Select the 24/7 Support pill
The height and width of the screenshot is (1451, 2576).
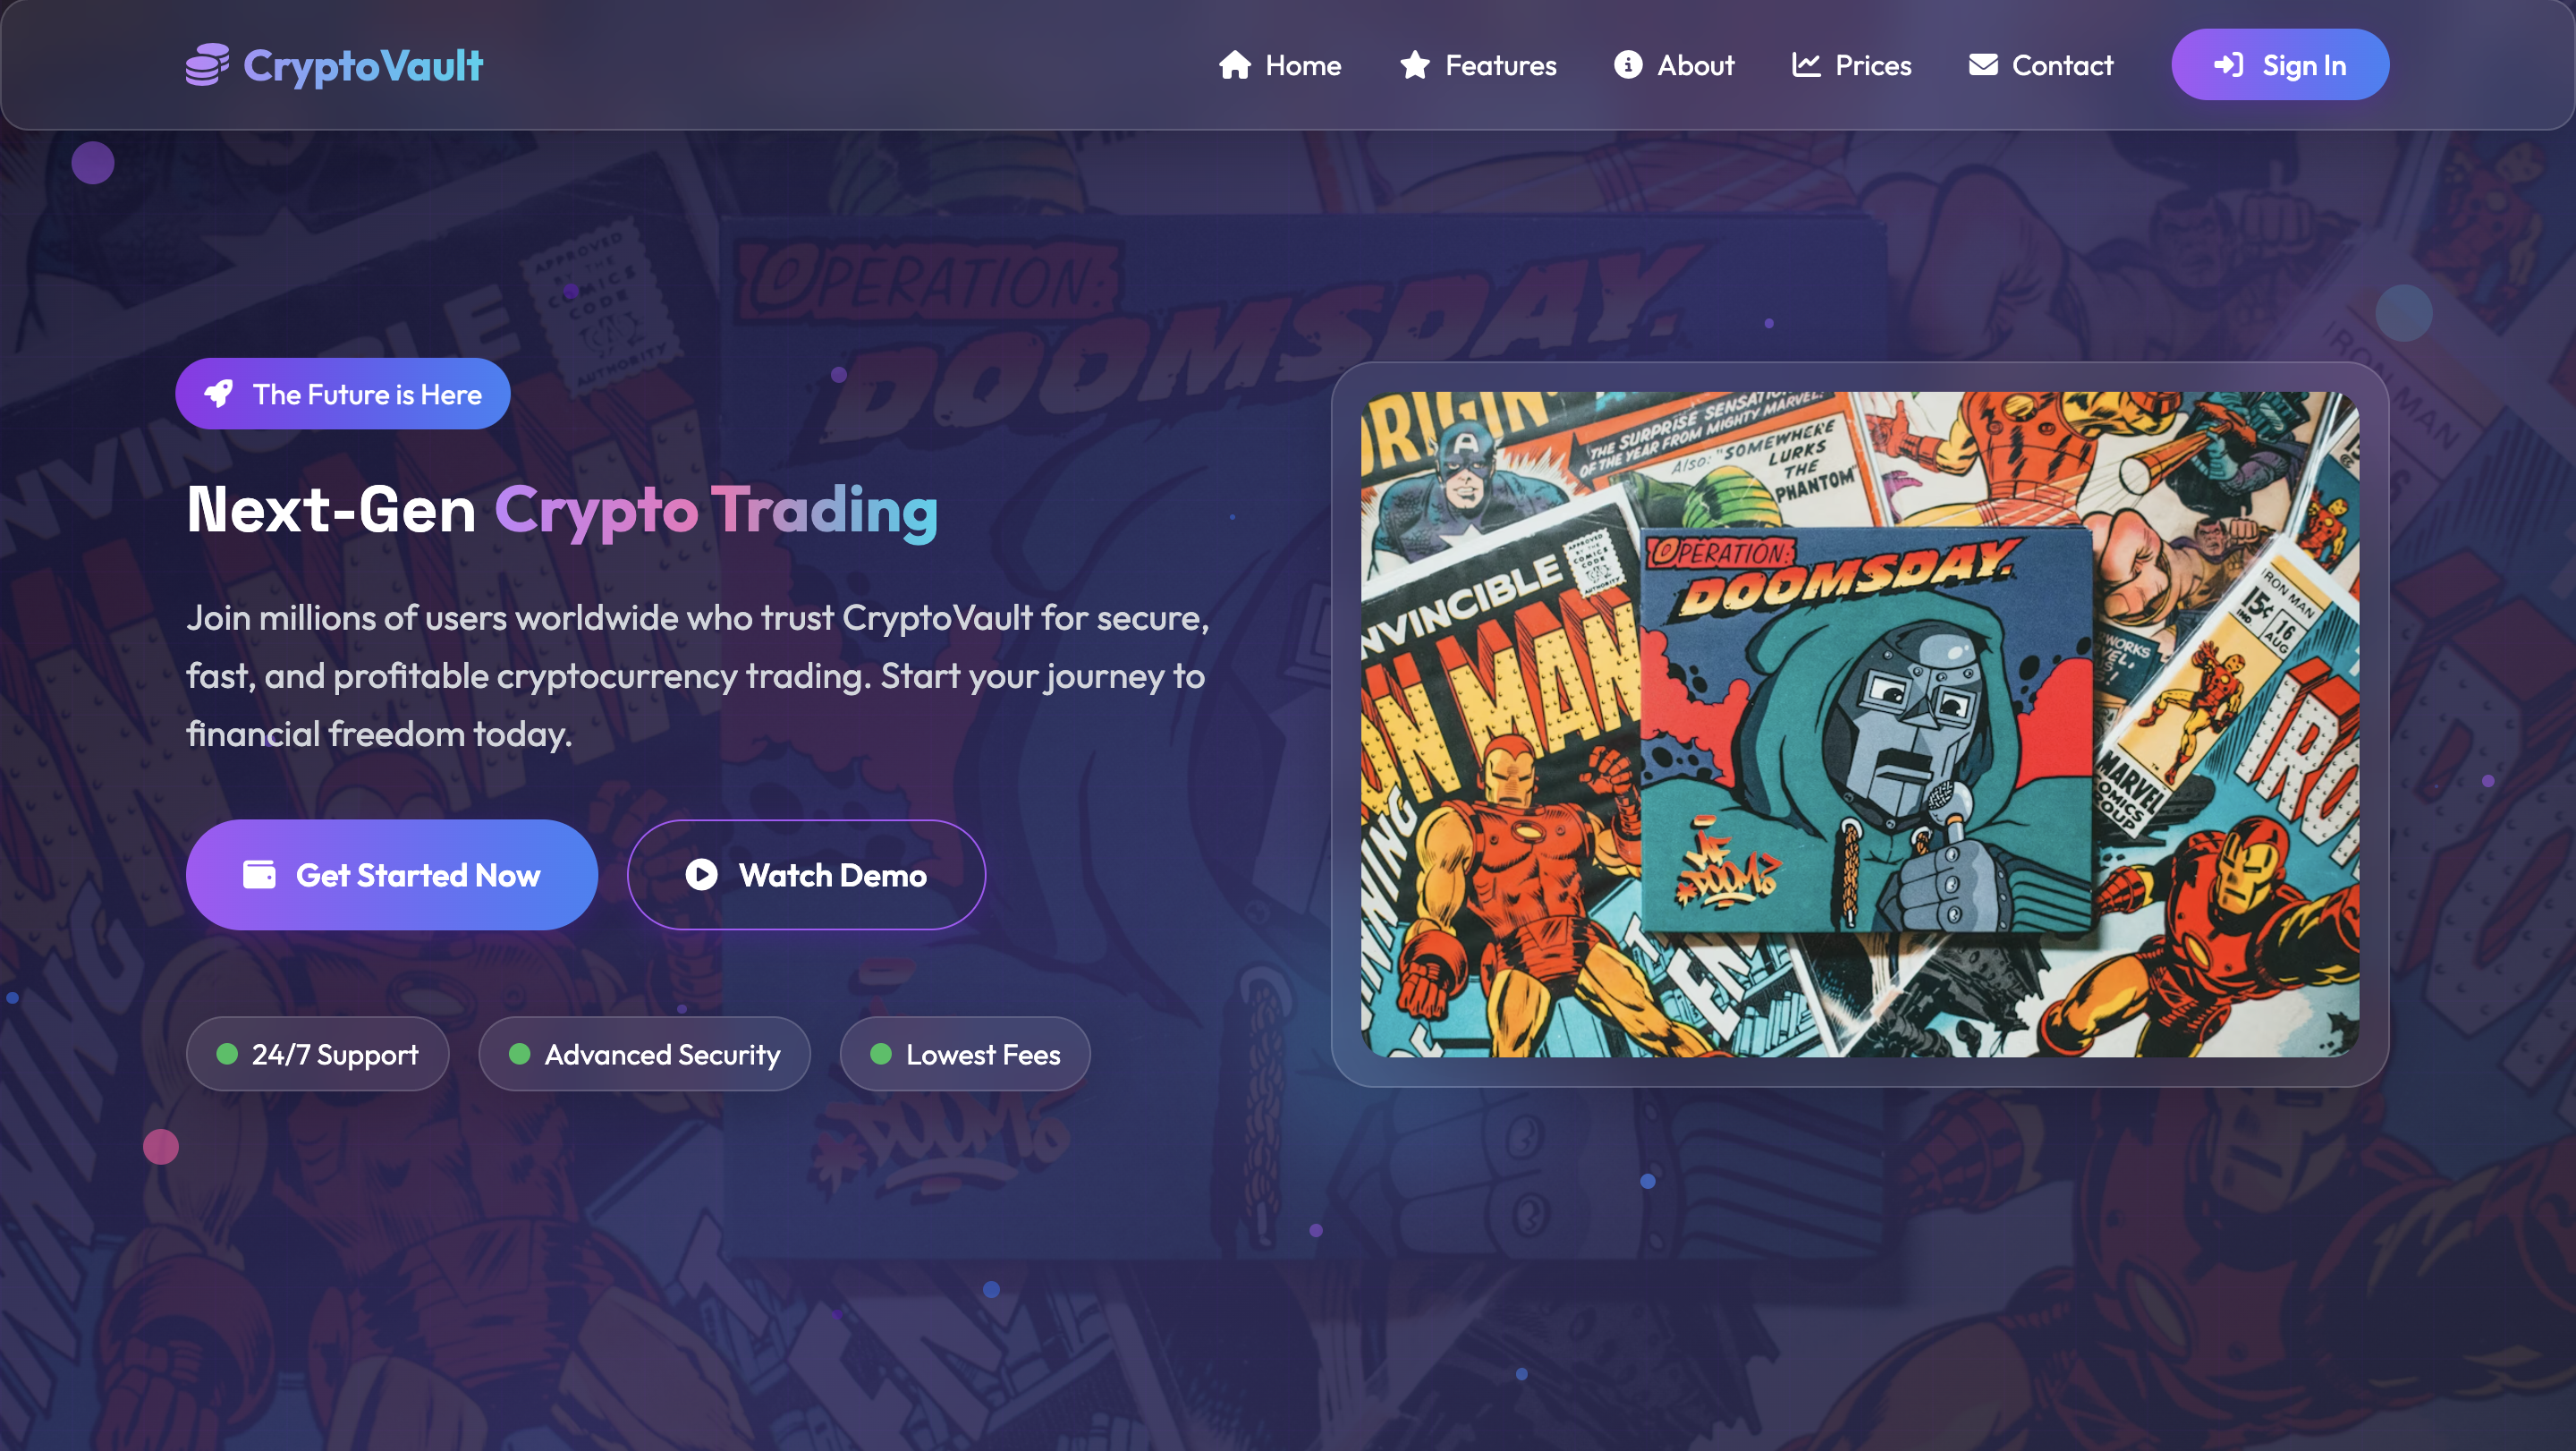tap(317, 1054)
